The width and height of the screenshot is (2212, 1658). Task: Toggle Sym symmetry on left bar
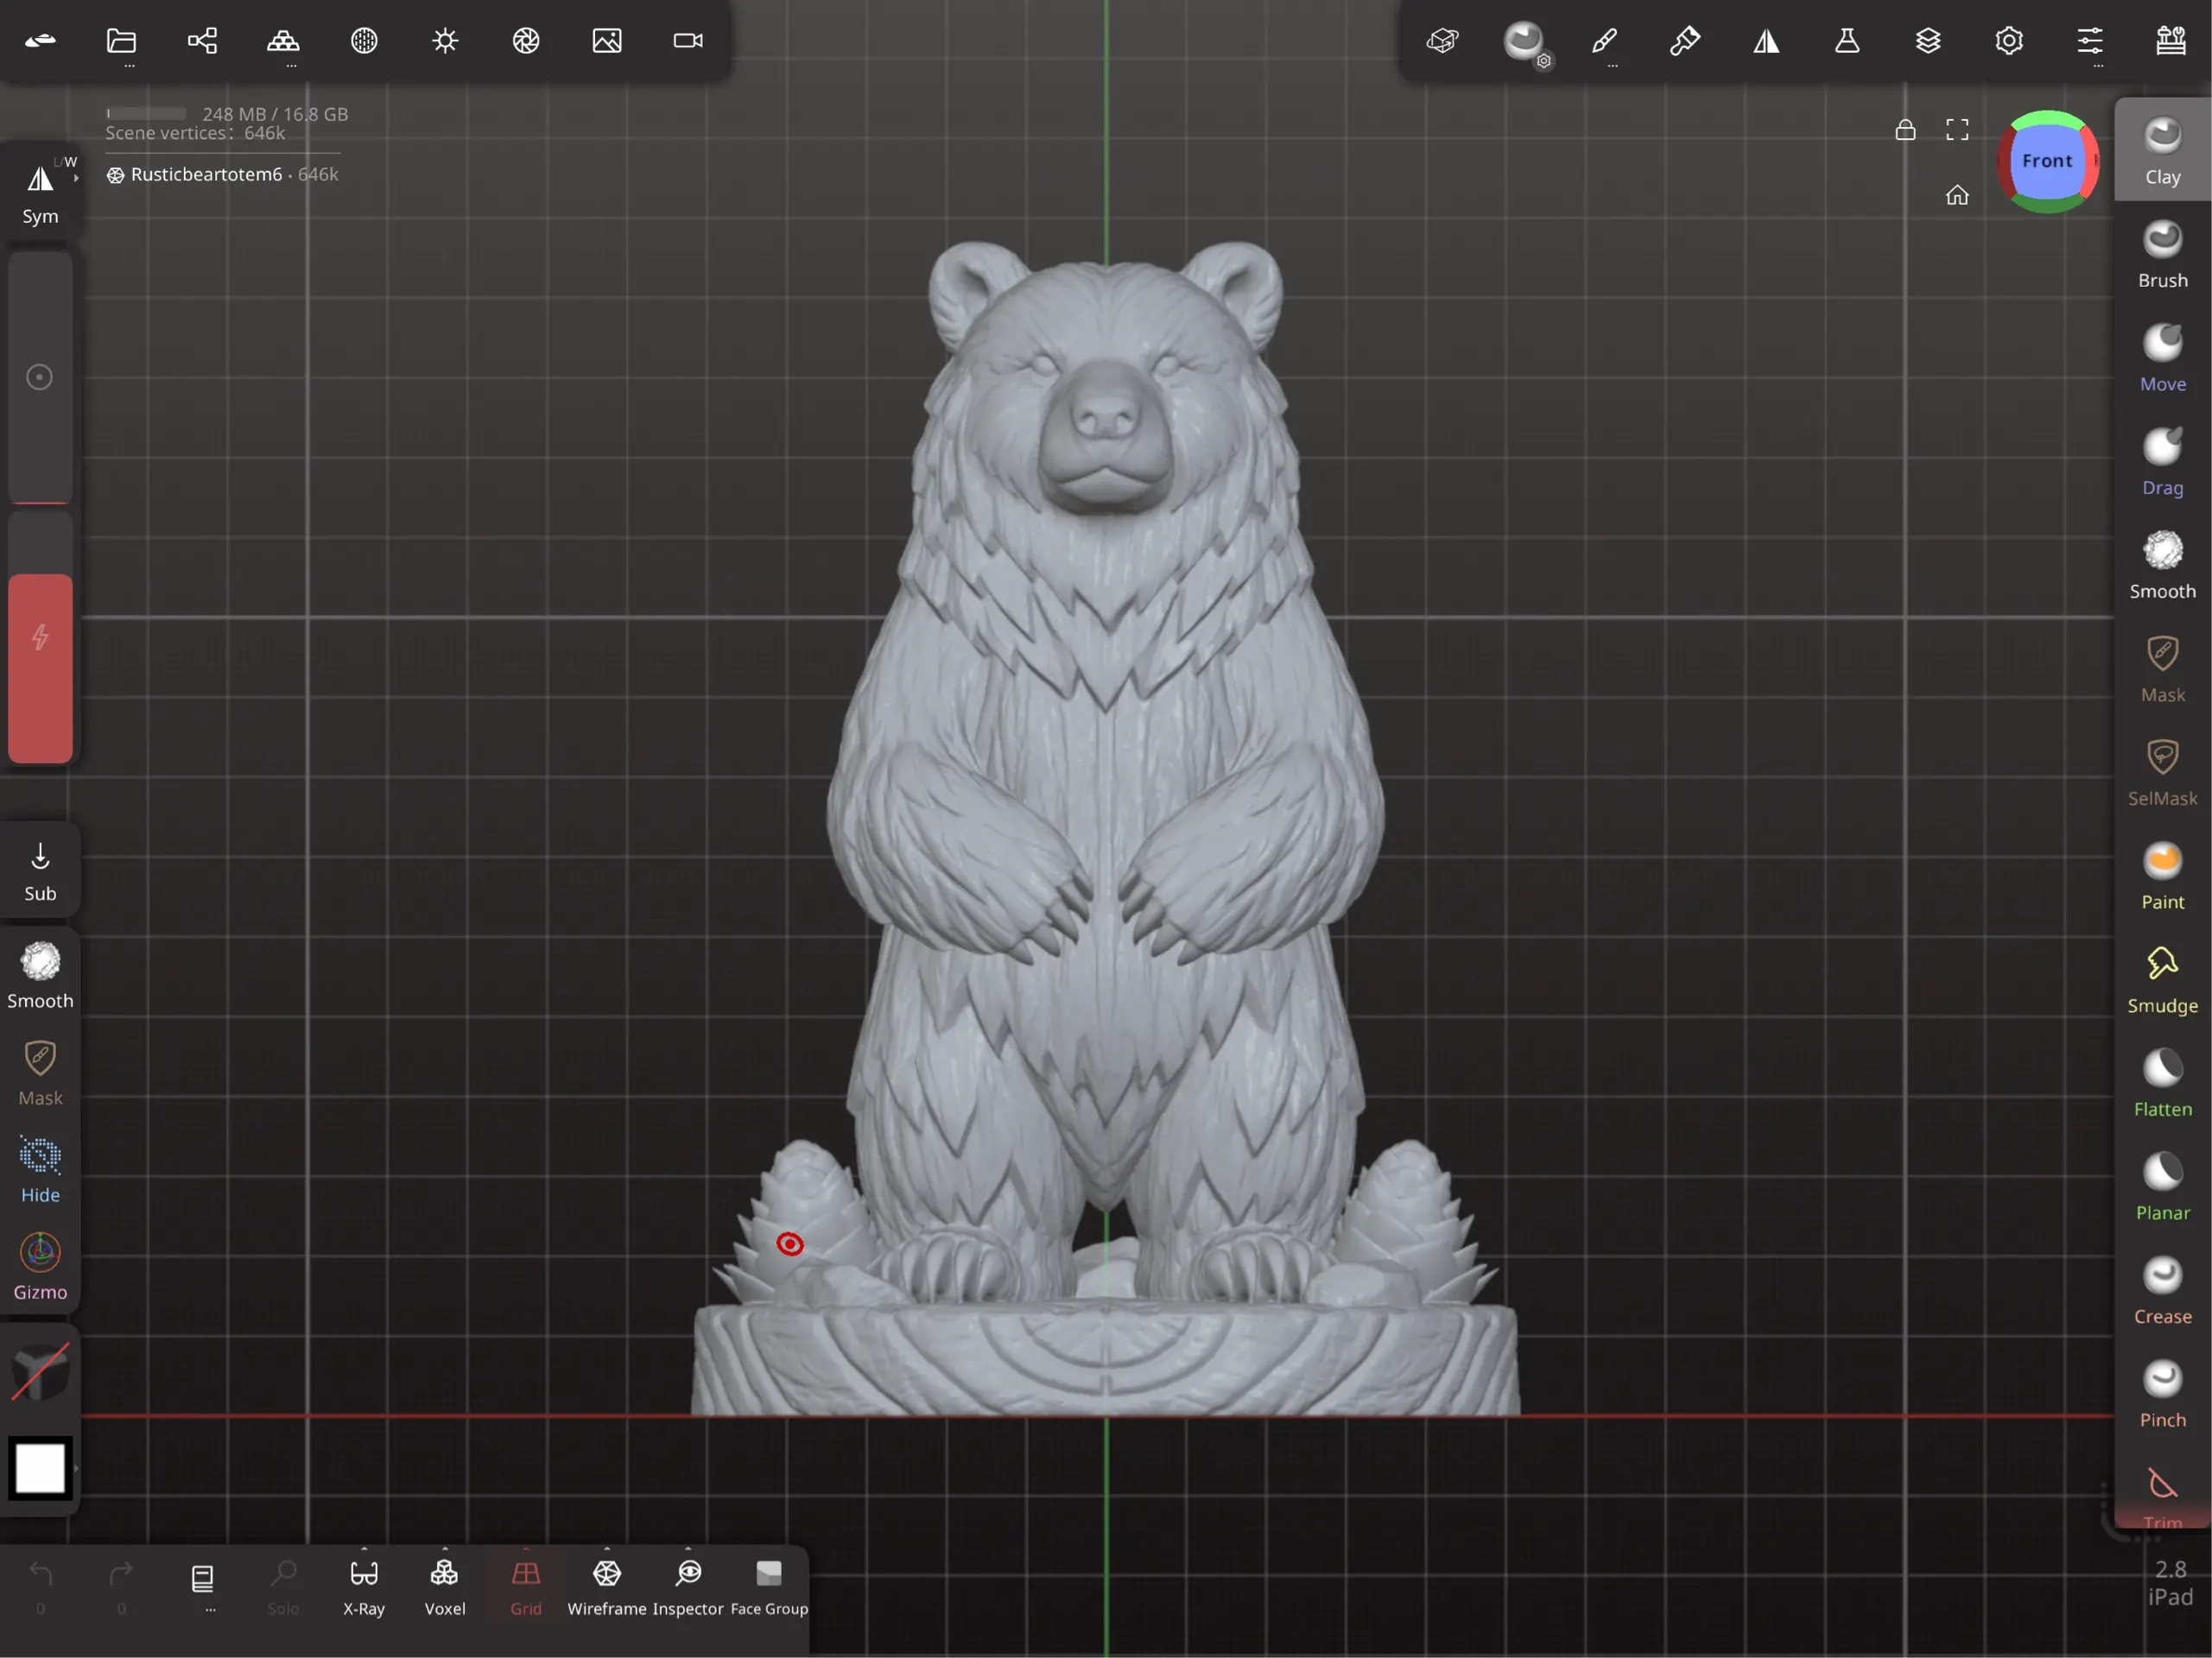click(40, 194)
